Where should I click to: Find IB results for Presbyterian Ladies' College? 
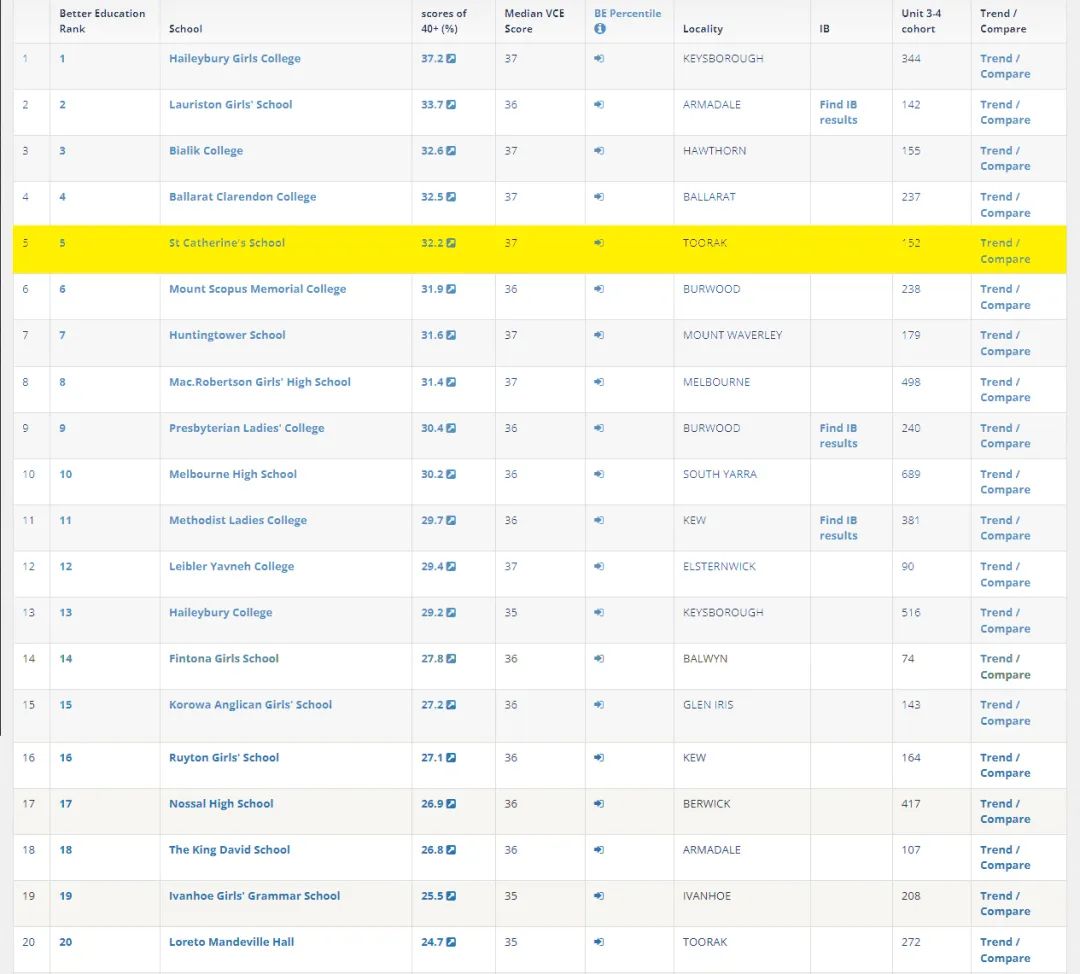click(838, 436)
